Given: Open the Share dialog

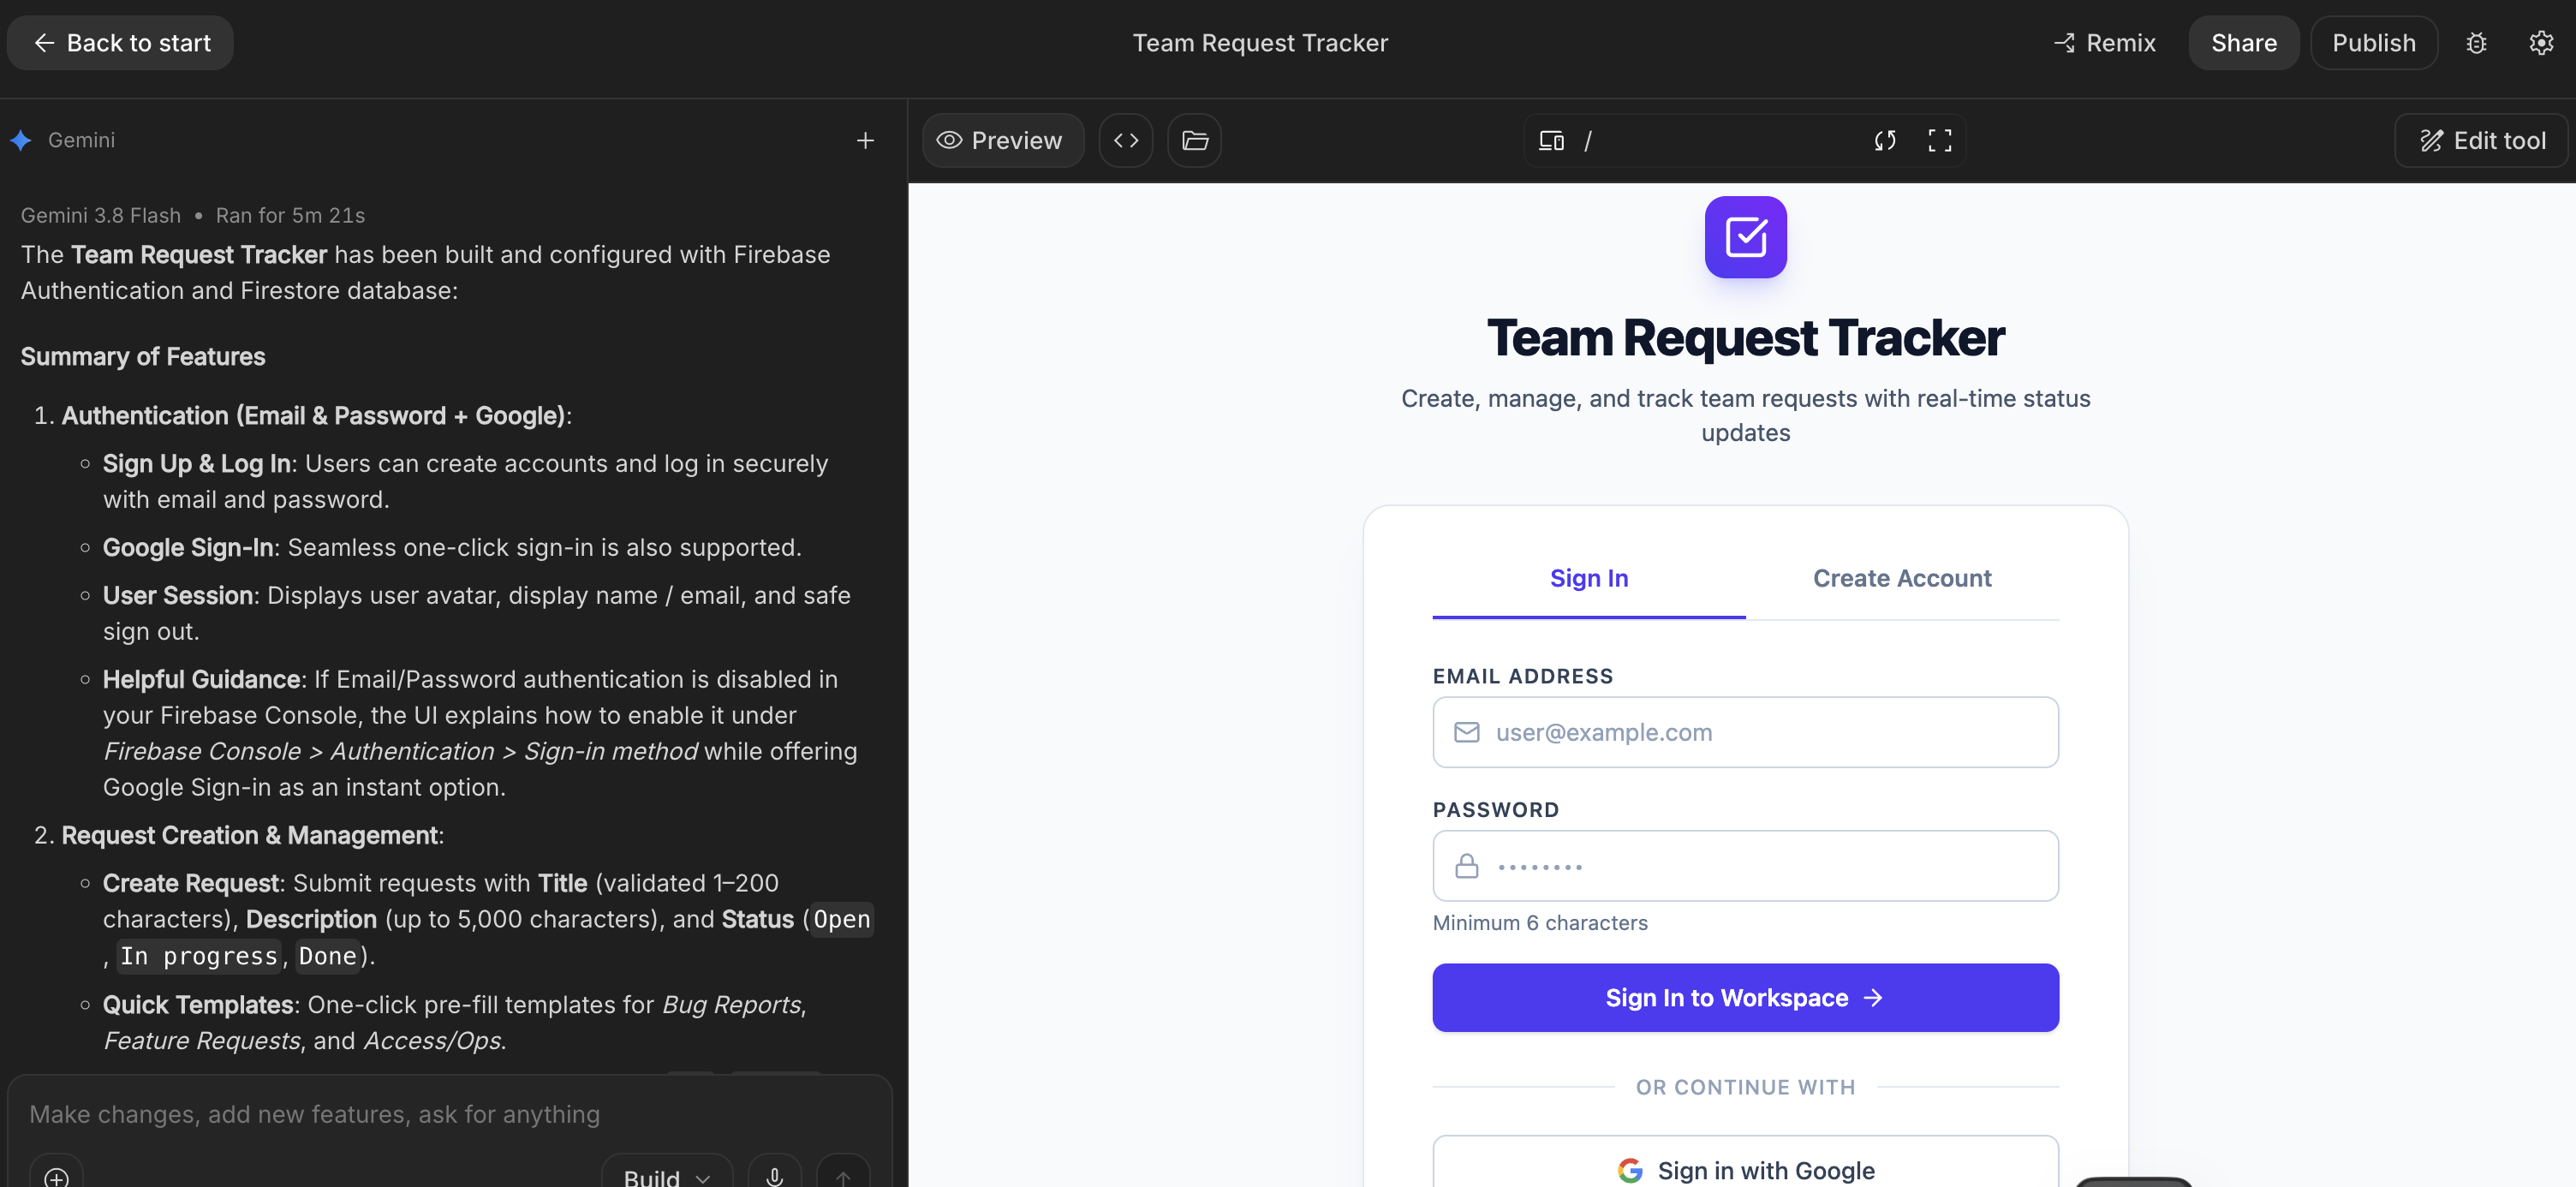Looking at the screenshot, I should point(2243,43).
